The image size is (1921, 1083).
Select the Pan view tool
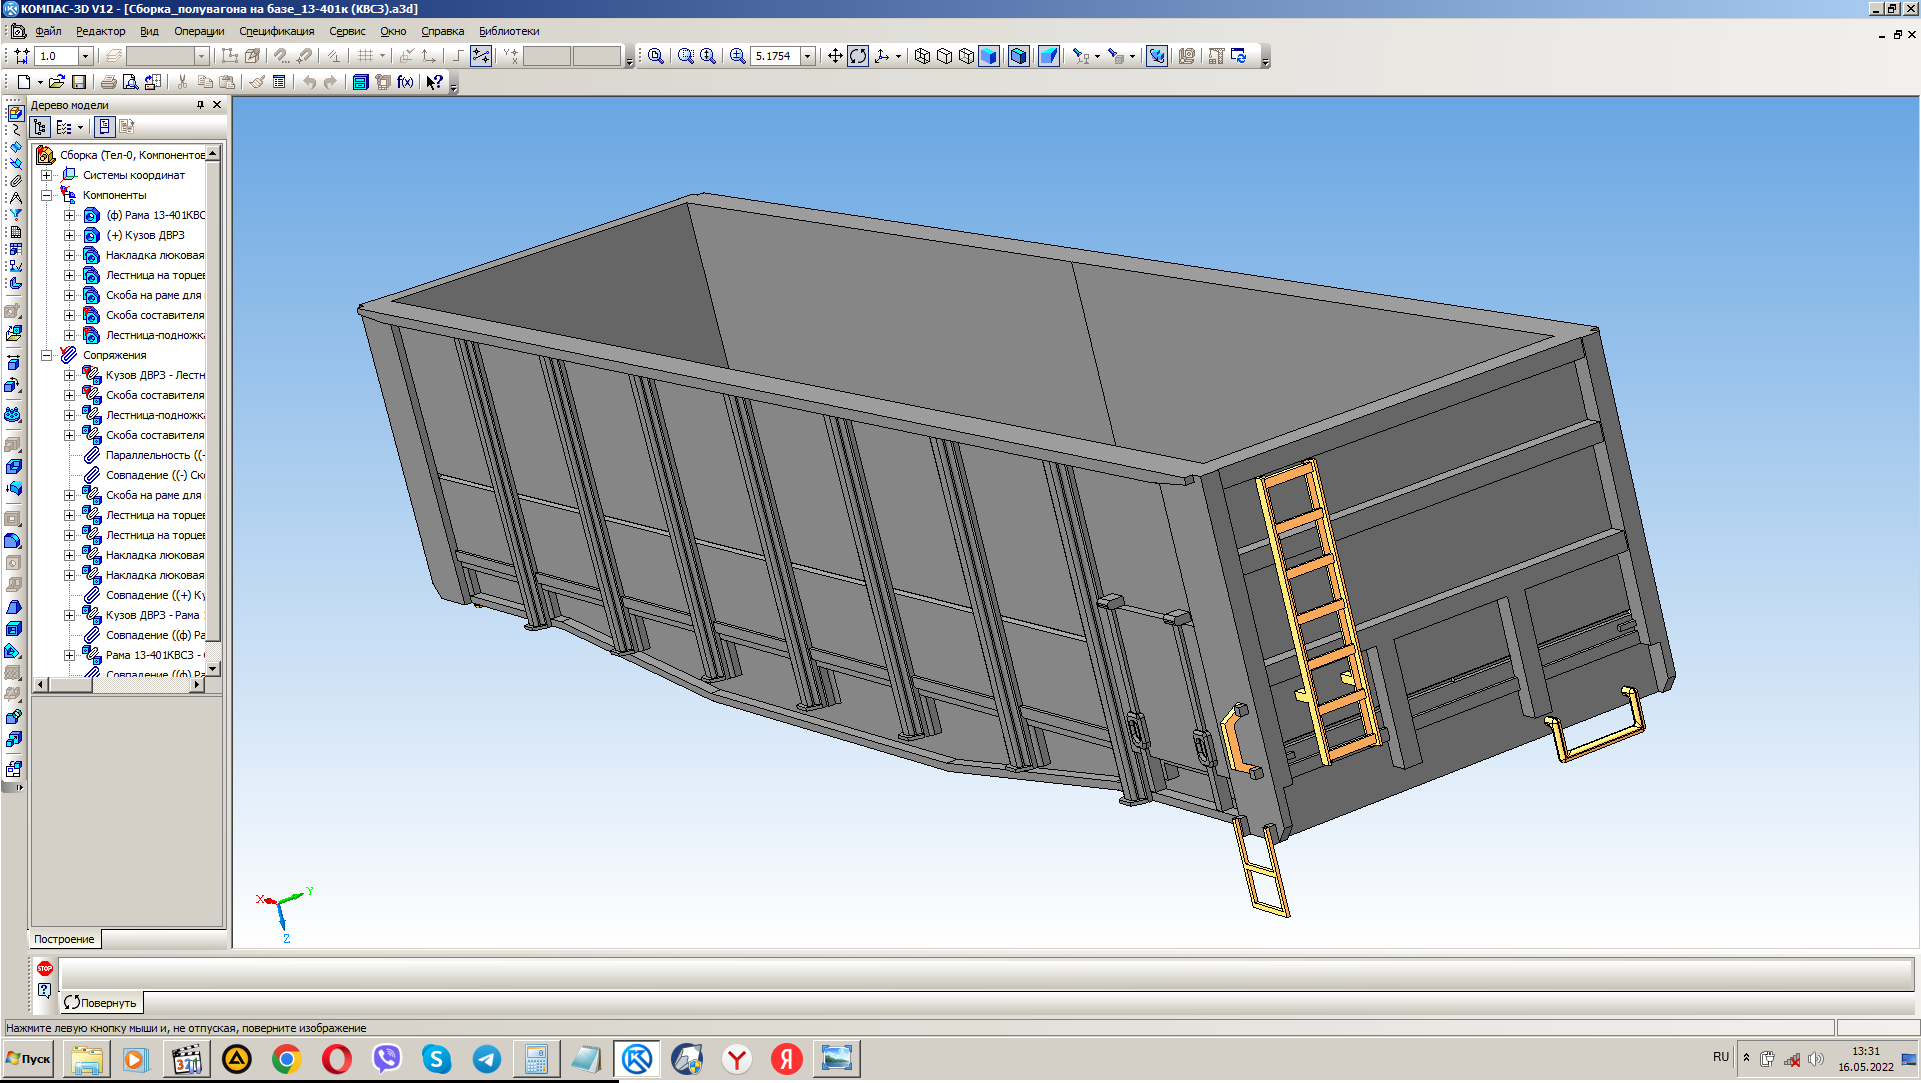click(835, 56)
